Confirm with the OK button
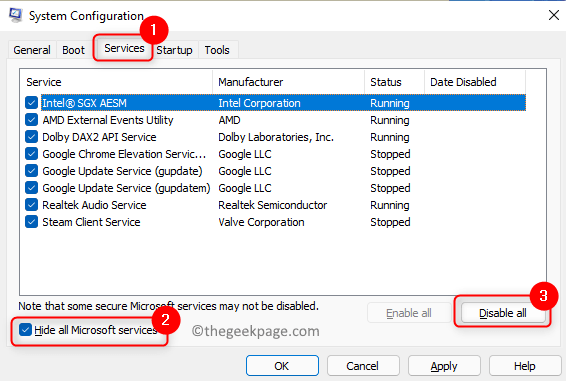Image resolution: width=566 pixels, height=381 pixels. click(x=282, y=366)
